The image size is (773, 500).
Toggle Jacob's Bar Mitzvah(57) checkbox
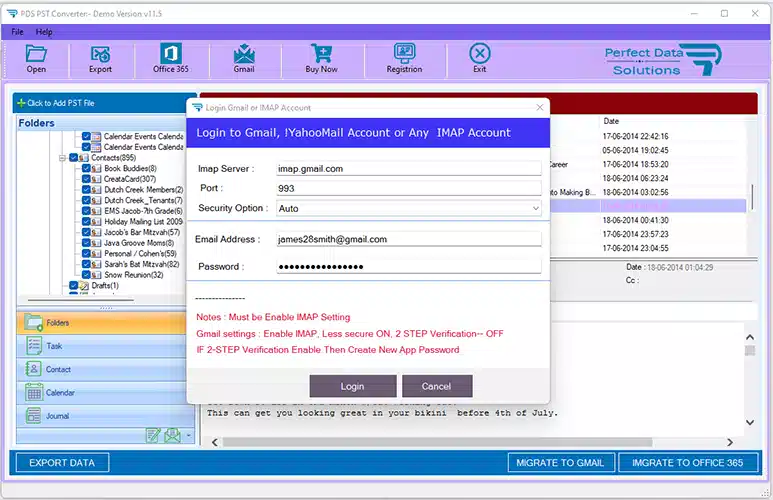[86, 232]
